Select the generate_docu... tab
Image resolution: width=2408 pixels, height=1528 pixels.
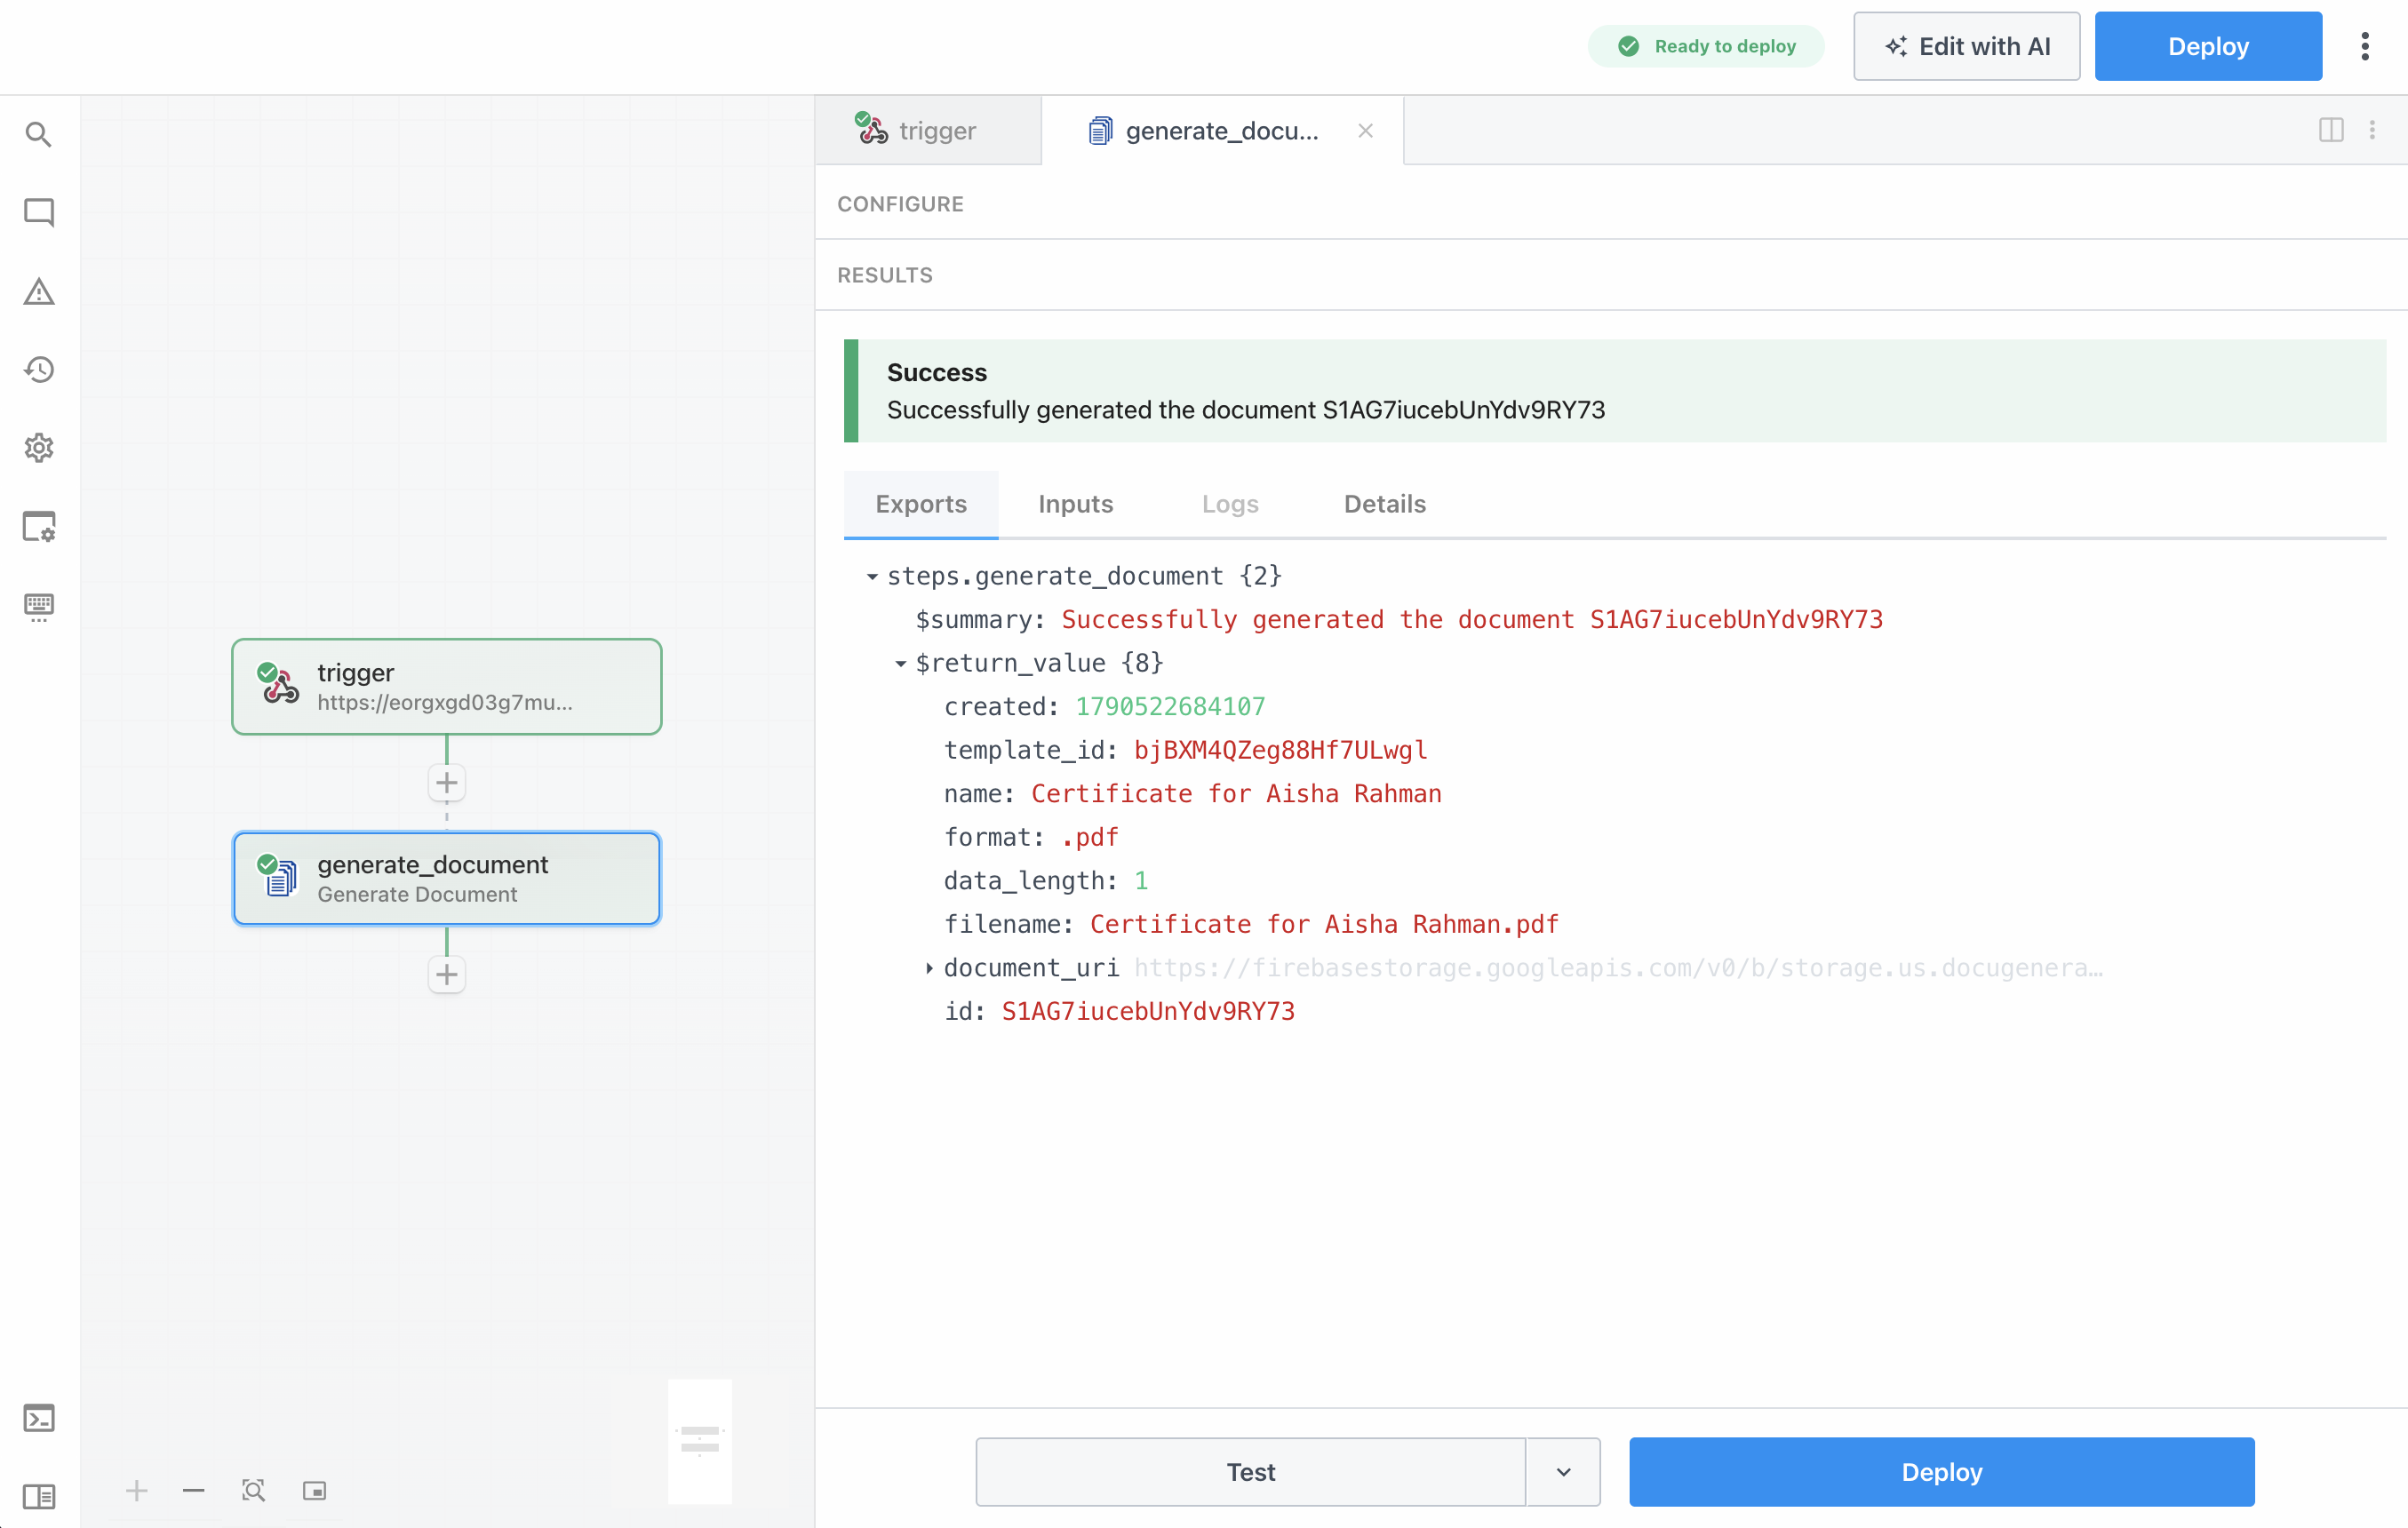pyautogui.click(x=1222, y=131)
